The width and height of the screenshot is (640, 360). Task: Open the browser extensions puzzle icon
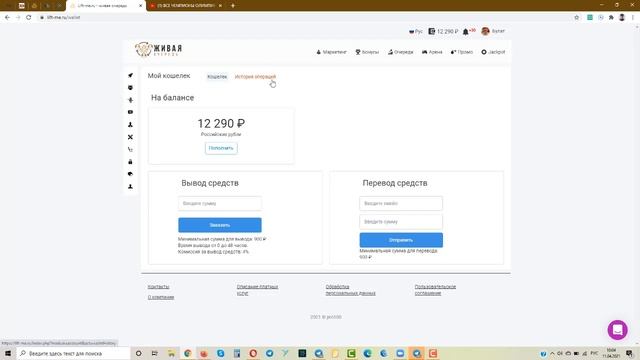coord(611,18)
